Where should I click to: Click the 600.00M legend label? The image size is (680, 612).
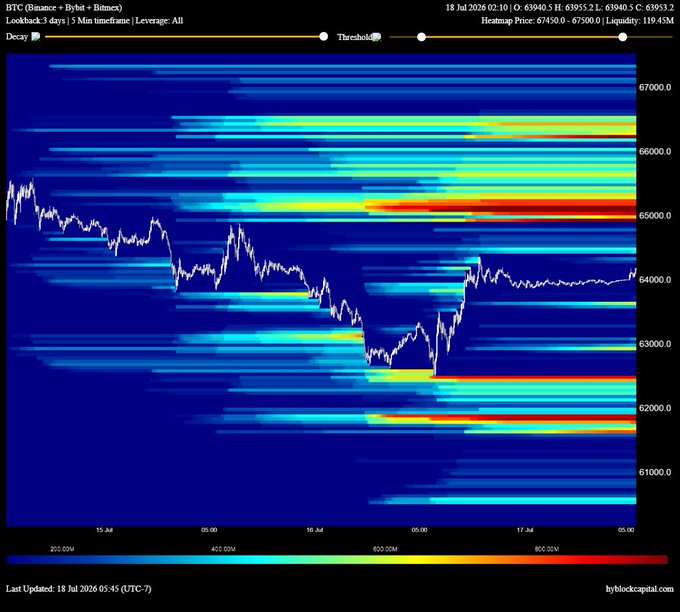[385, 549]
